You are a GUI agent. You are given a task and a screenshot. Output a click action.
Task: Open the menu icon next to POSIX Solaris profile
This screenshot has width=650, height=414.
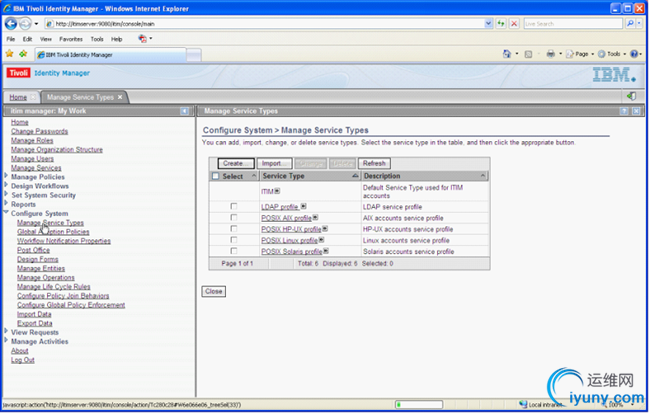[x=326, y=251]
